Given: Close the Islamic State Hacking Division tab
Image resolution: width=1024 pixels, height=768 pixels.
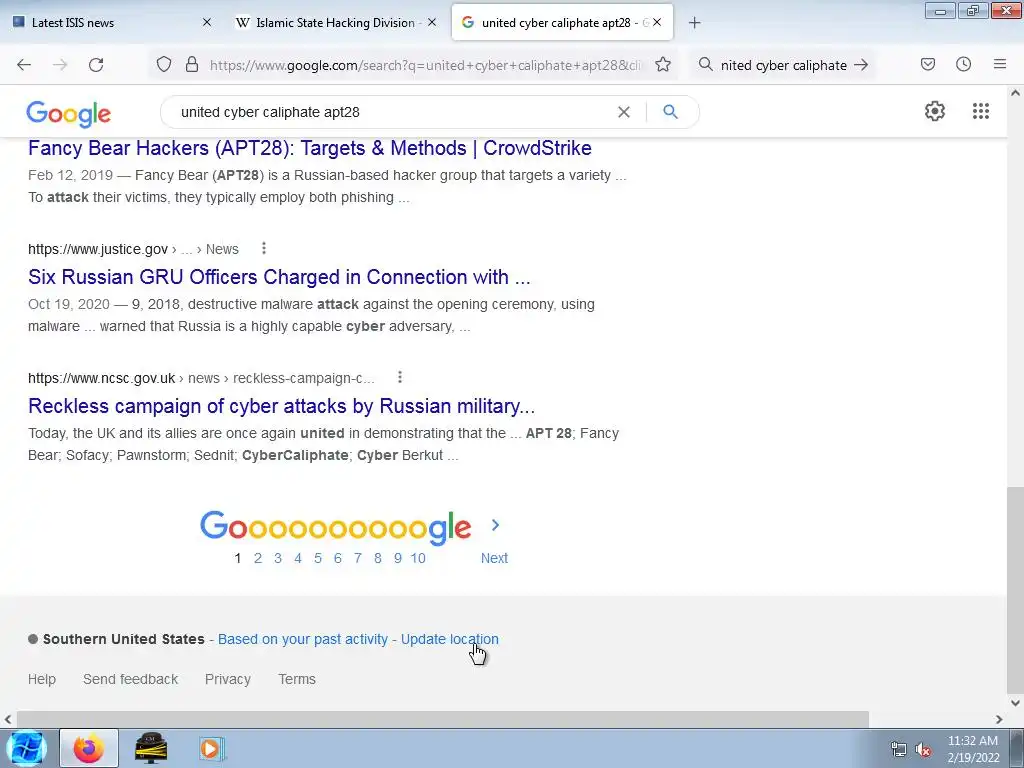Looking at the screenshot, I should click(432, 23).
